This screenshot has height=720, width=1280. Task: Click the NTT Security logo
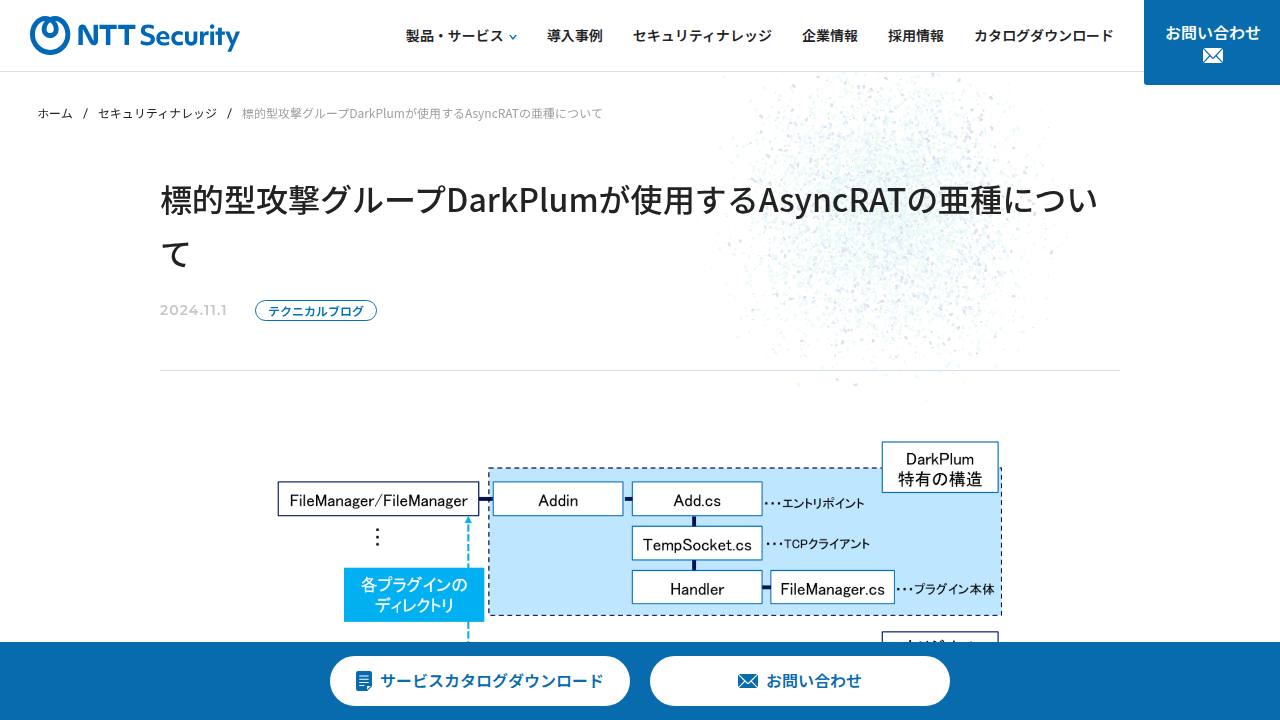[x=135, y=35]
